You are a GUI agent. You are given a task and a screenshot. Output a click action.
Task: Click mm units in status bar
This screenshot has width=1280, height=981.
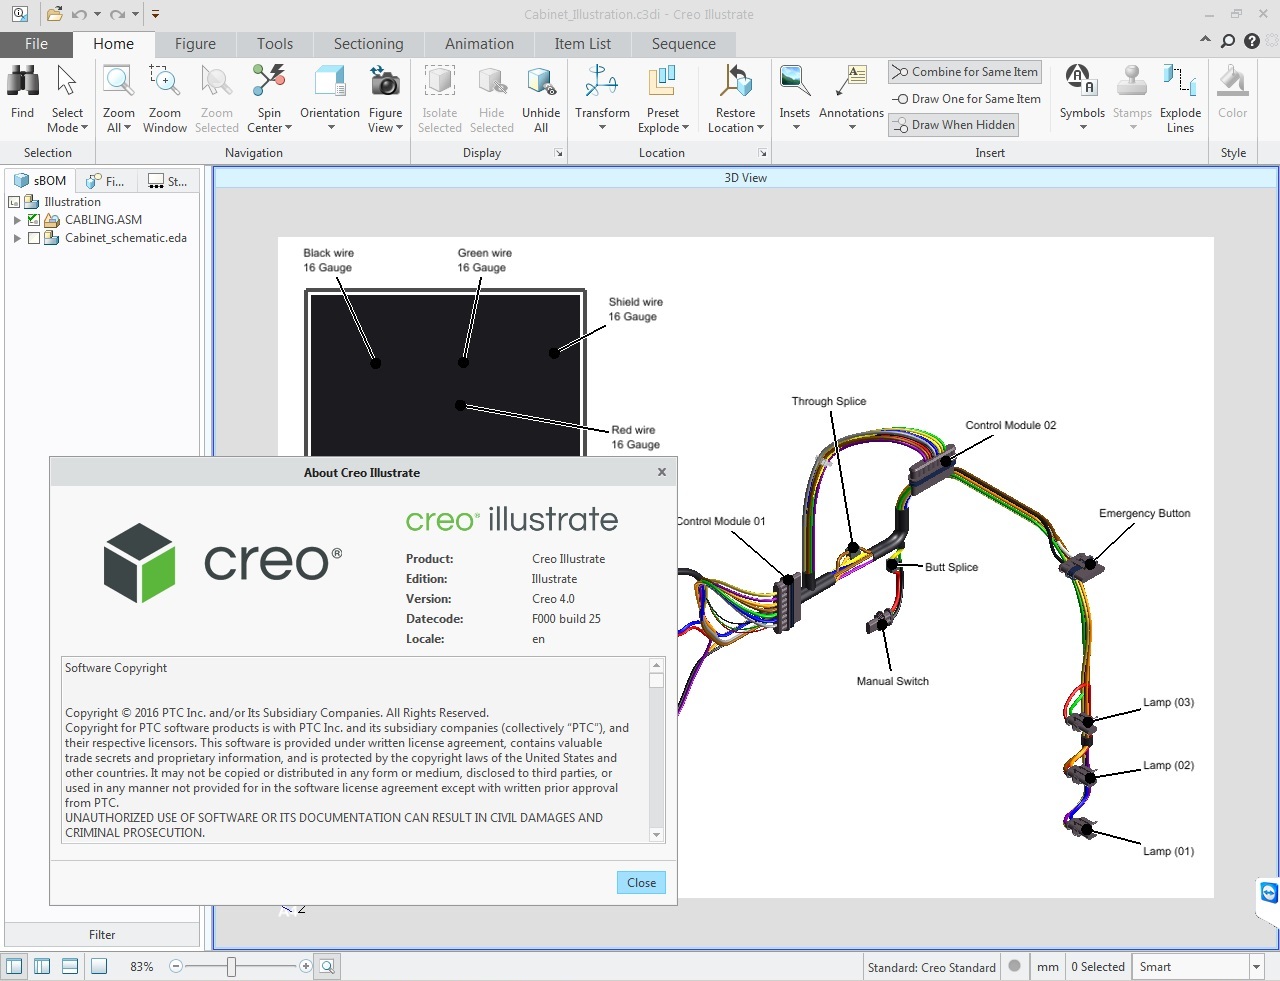point(1047,967)
